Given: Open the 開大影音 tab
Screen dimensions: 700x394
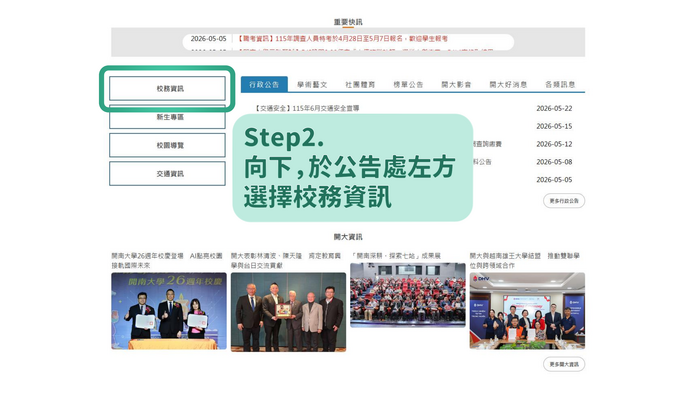Looking at the screenshot, I should (456, 84).
